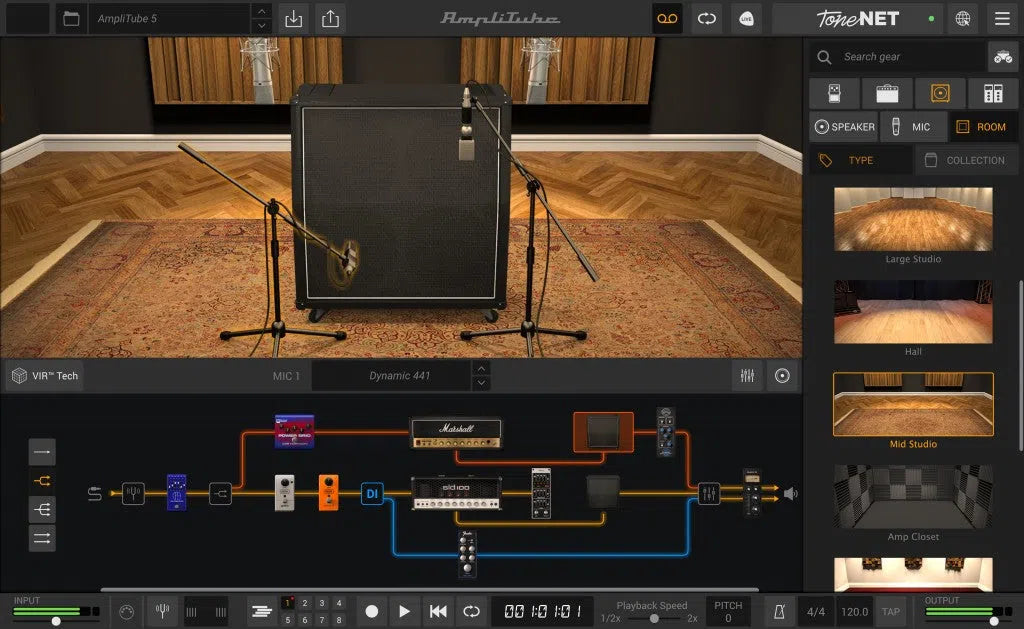Open Live mode from the top toolbar
This screenshot has width=1024, height=629.
(746, 18)
